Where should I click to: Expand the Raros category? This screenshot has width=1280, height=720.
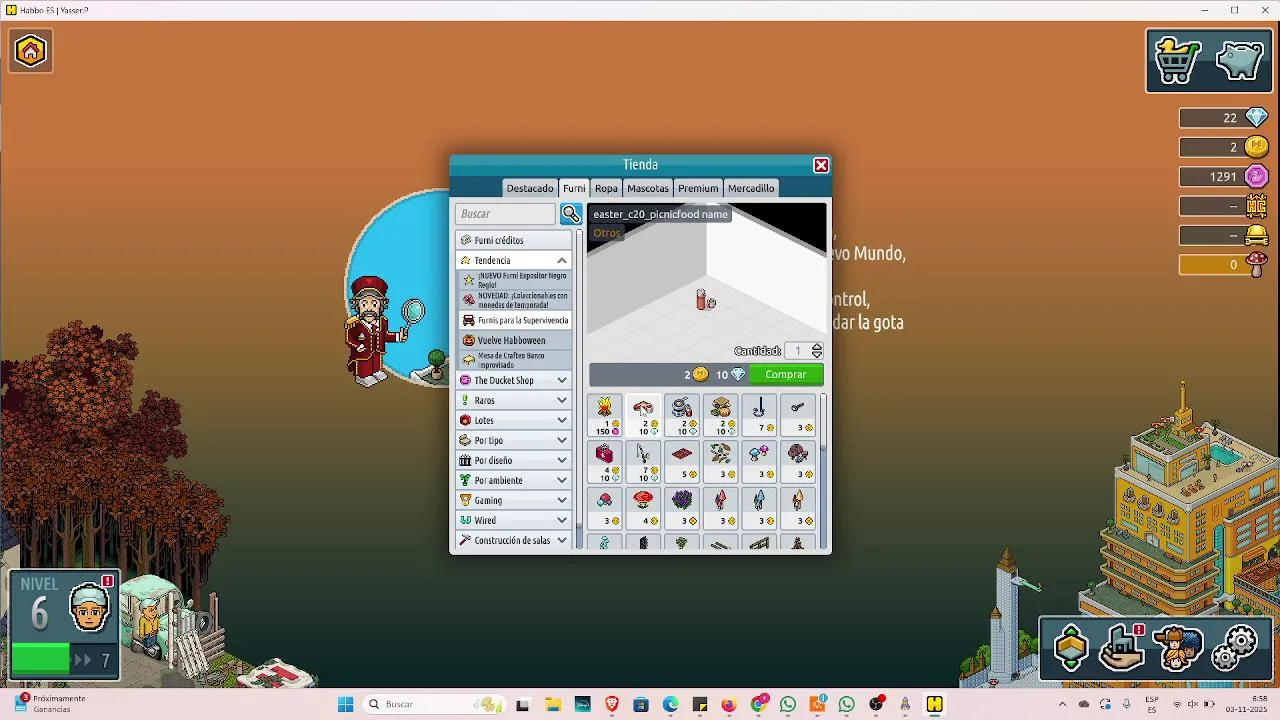pyautogui.click(x=514, y=400)
